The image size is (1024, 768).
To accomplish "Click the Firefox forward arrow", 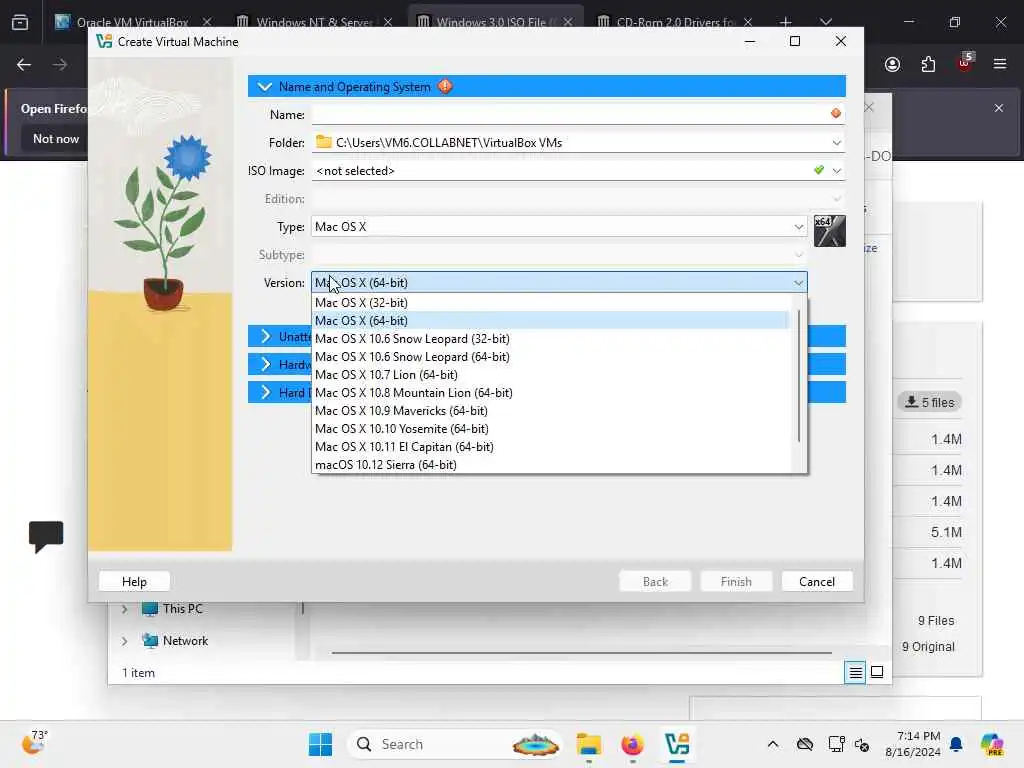I will coord(59,64).
